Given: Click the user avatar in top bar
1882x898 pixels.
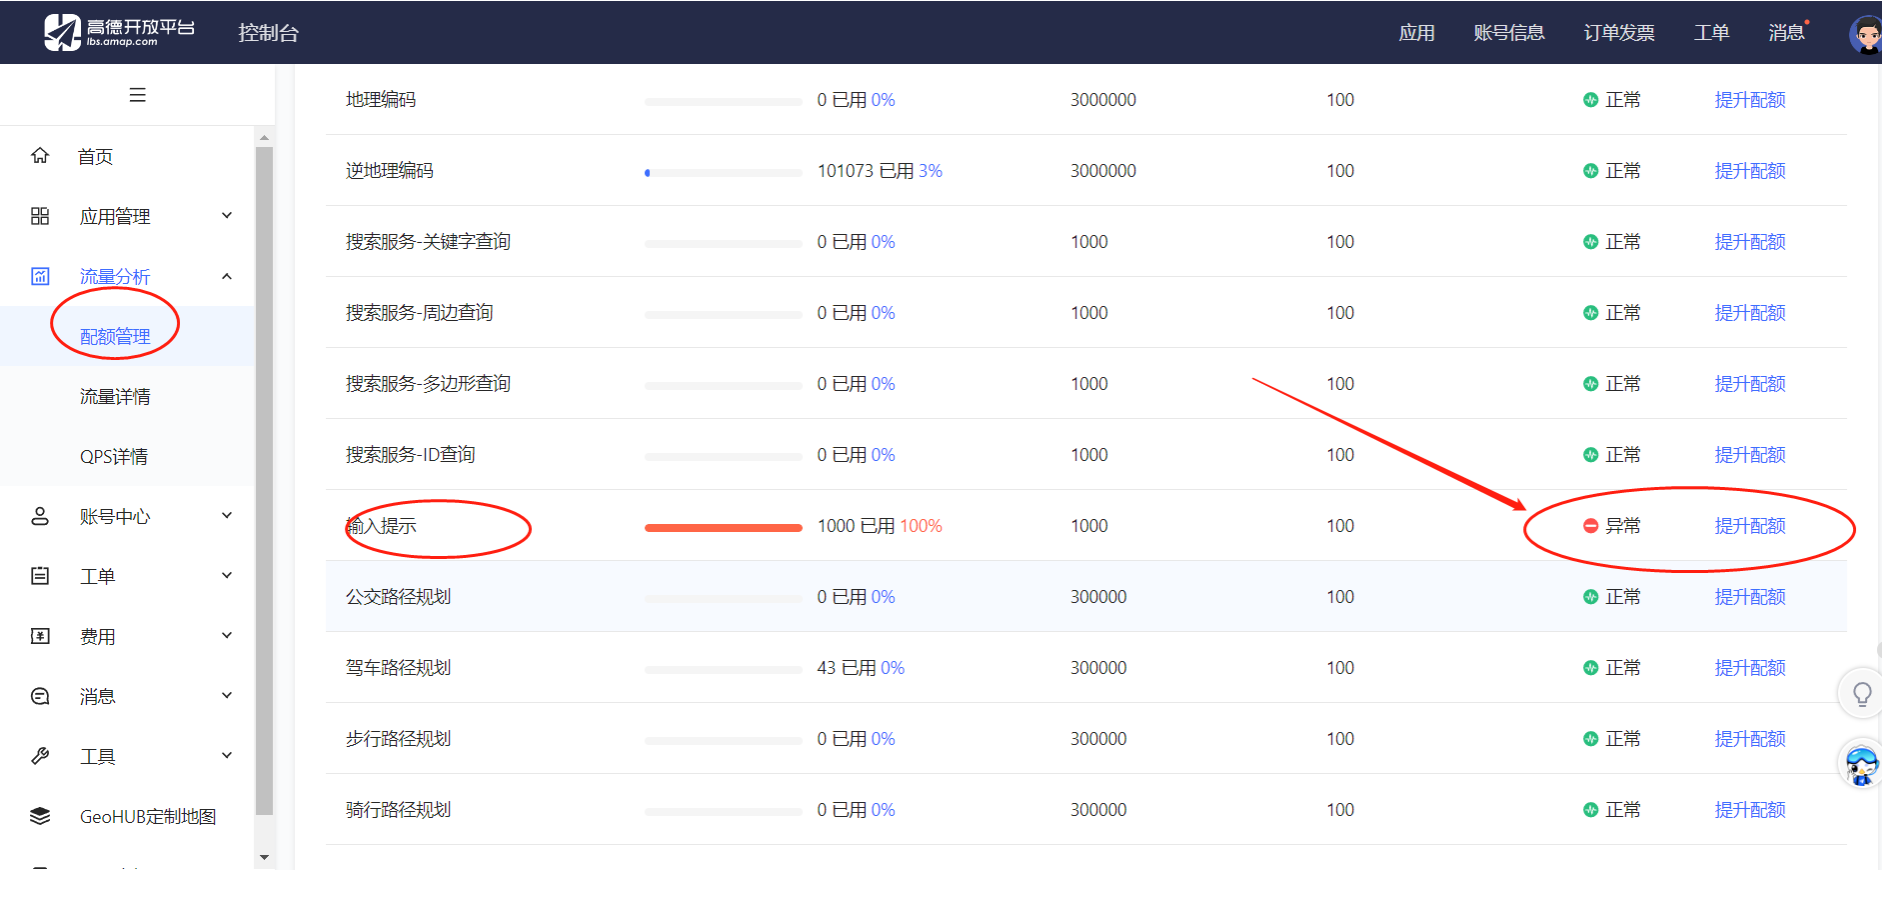Looking at the screenshot, I should pos(1866,34).
